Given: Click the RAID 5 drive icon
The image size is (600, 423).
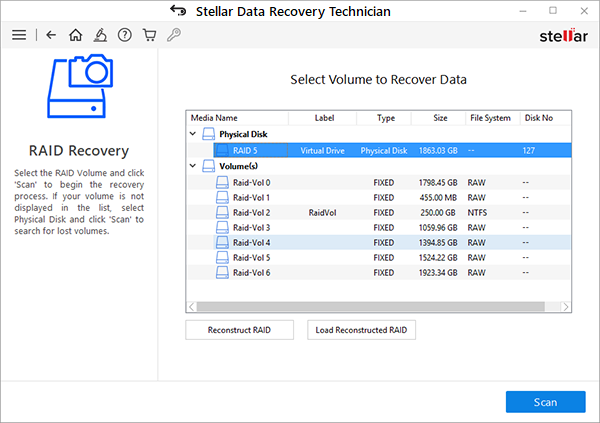Looking at the screenshot, I should click(x=222, y=150).
